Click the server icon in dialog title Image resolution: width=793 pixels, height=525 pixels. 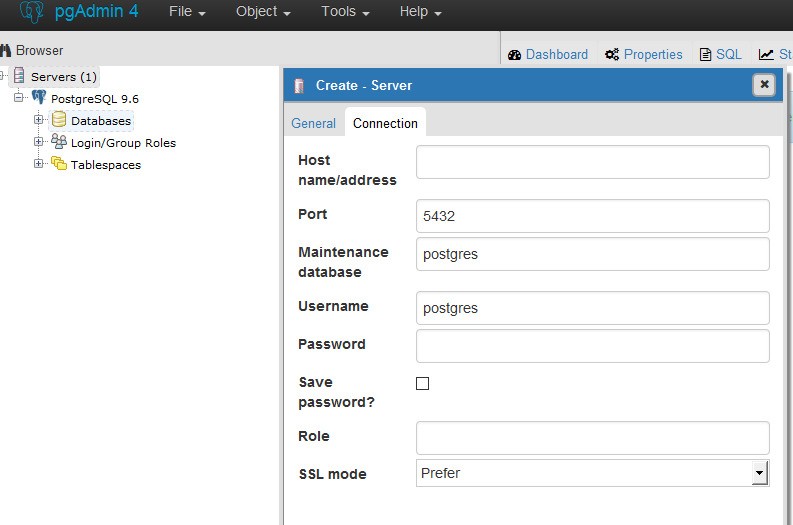coord(299,86)
